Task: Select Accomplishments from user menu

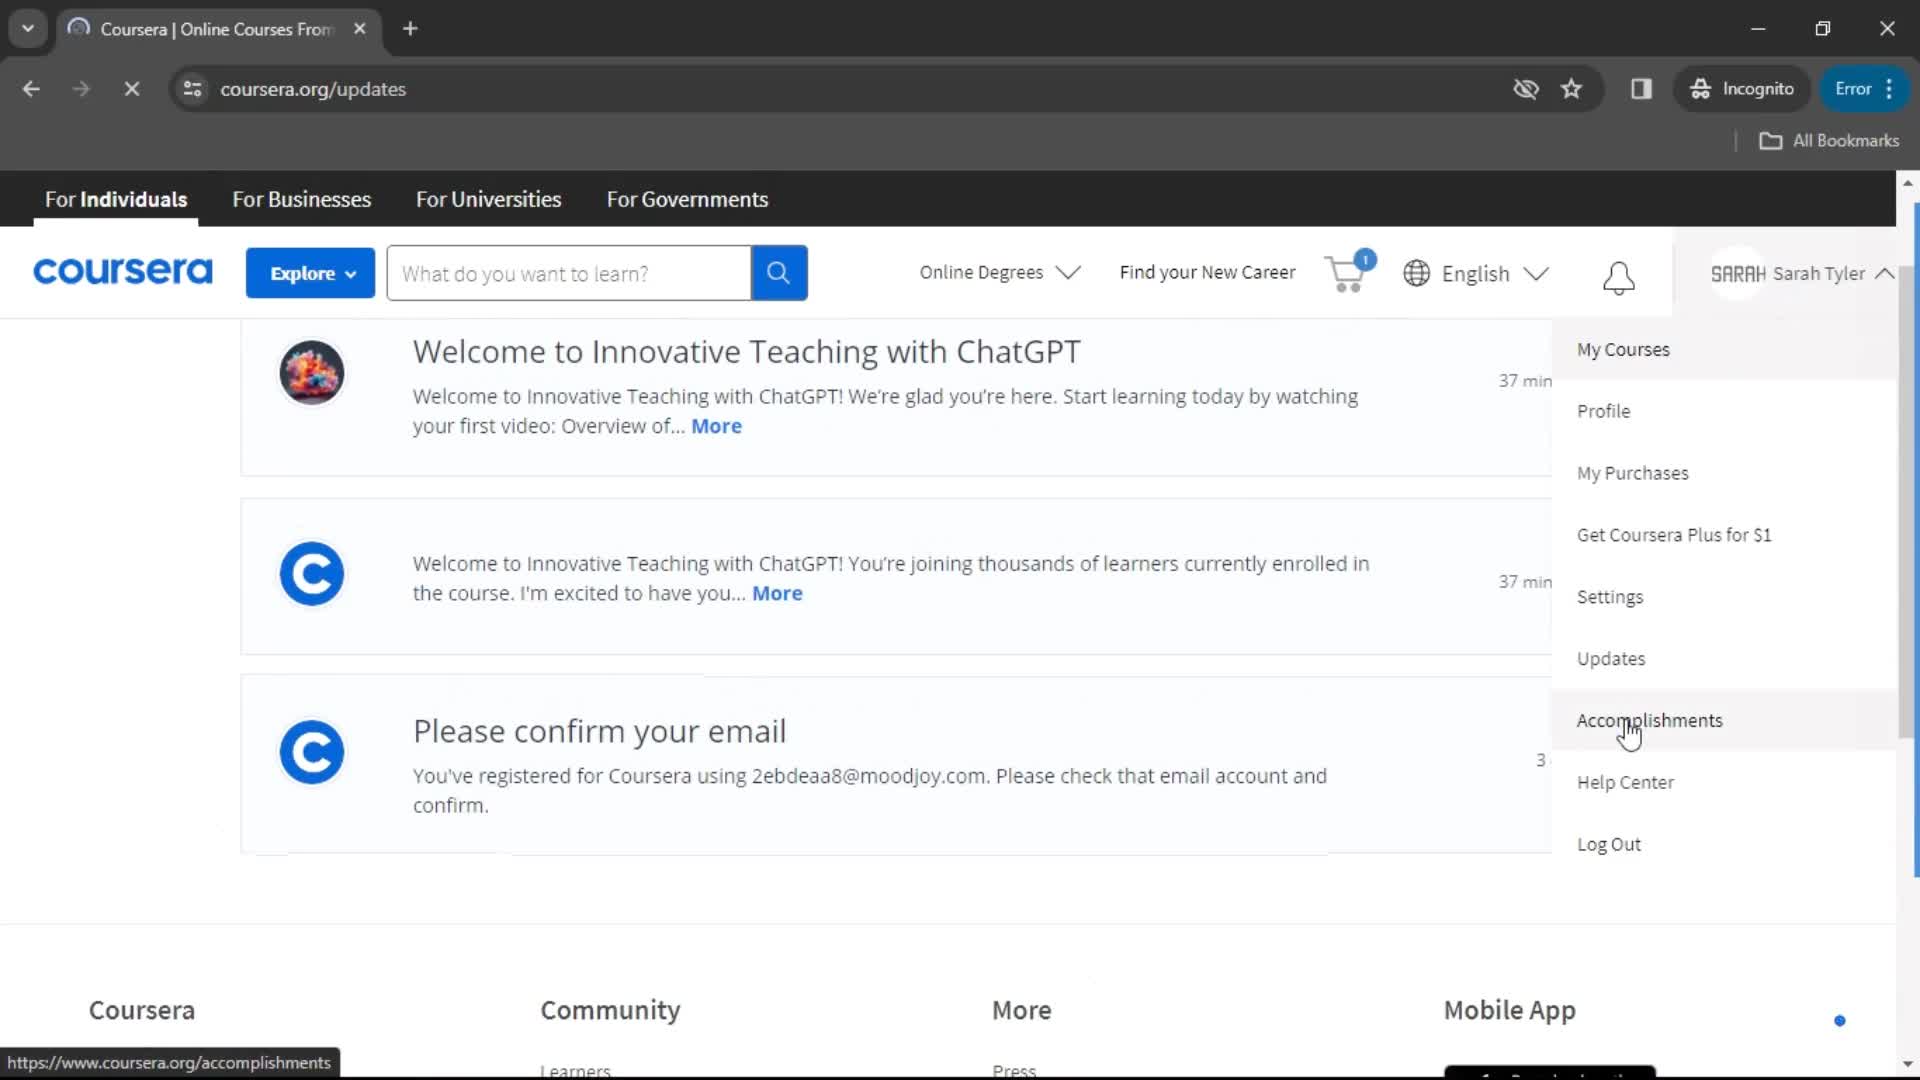Action: pos(1650,720)
